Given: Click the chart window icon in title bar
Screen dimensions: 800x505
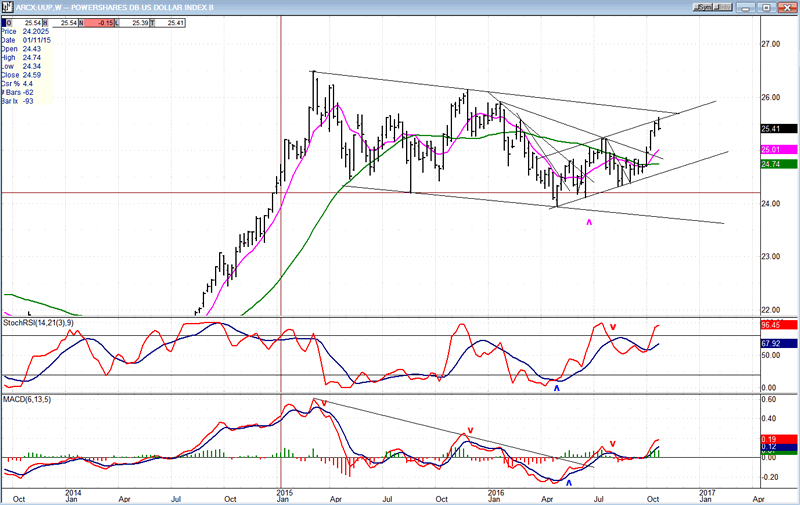Looking at the screenshot, I should coord(7,6).
